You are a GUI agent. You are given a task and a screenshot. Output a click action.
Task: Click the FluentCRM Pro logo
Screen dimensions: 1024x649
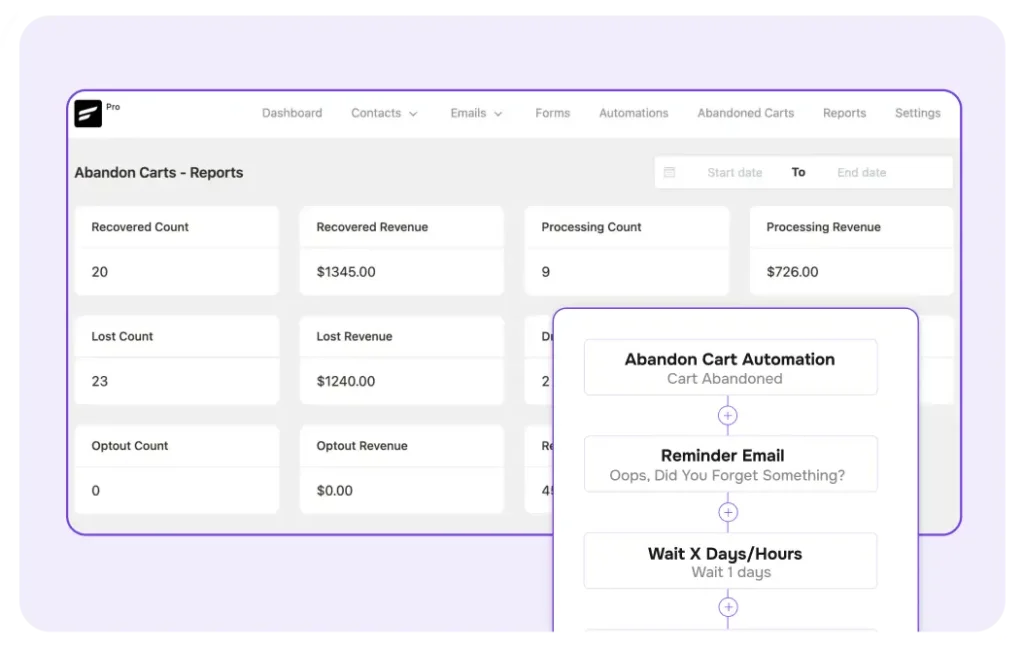[89, 114]
